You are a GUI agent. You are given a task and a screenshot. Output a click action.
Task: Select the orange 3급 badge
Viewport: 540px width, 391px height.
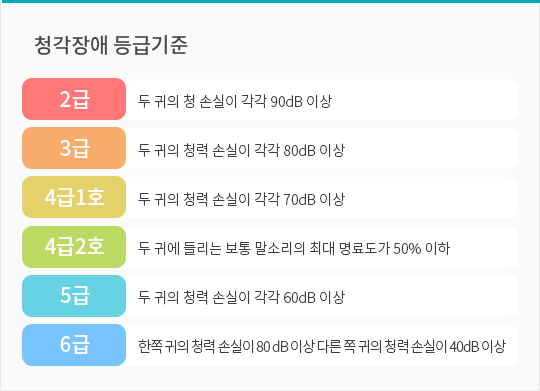(x=74, y=148)
